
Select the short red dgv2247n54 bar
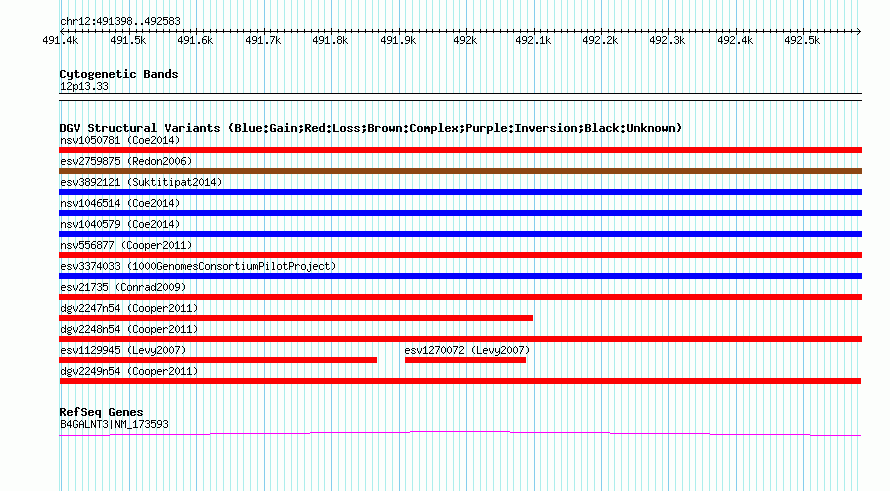tap(296, 318)
